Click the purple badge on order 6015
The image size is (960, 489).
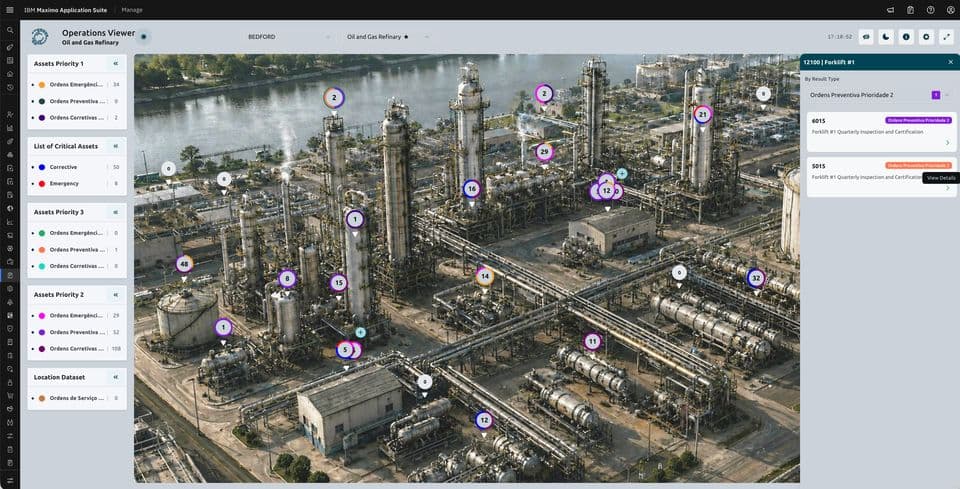tap(918, 121)
